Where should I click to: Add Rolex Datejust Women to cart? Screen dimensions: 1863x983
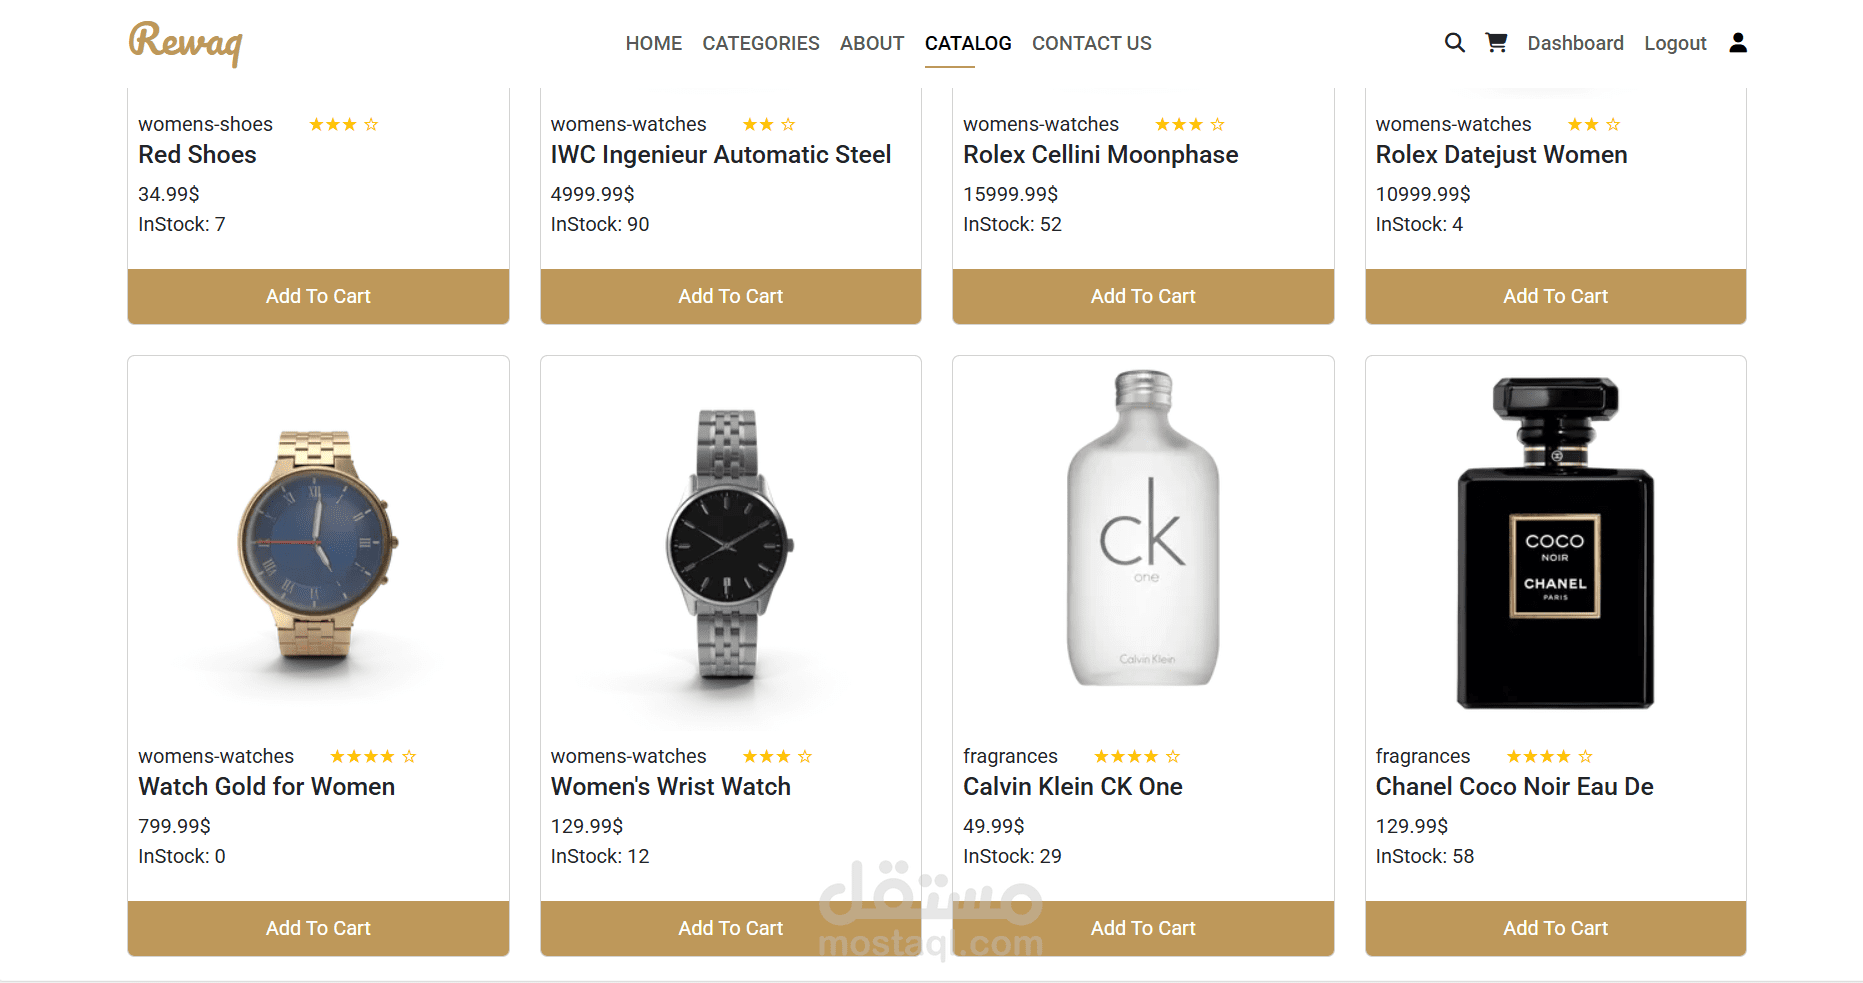tap(1555, 296)
